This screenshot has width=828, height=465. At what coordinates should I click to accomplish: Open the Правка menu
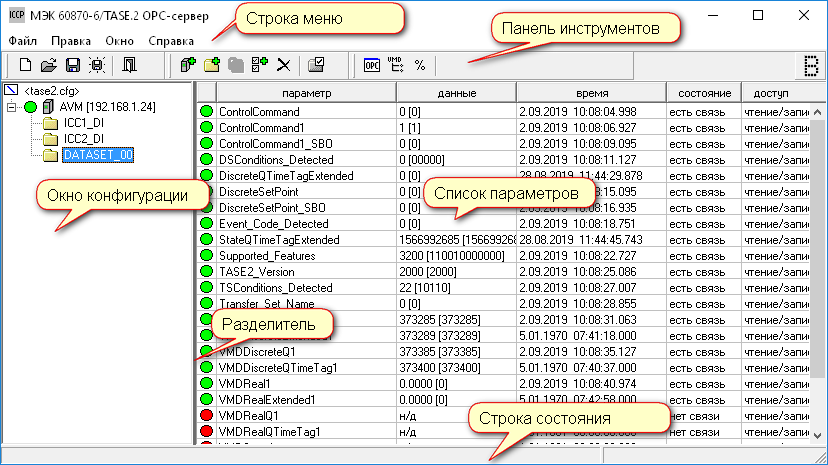[x=70, y=41]
